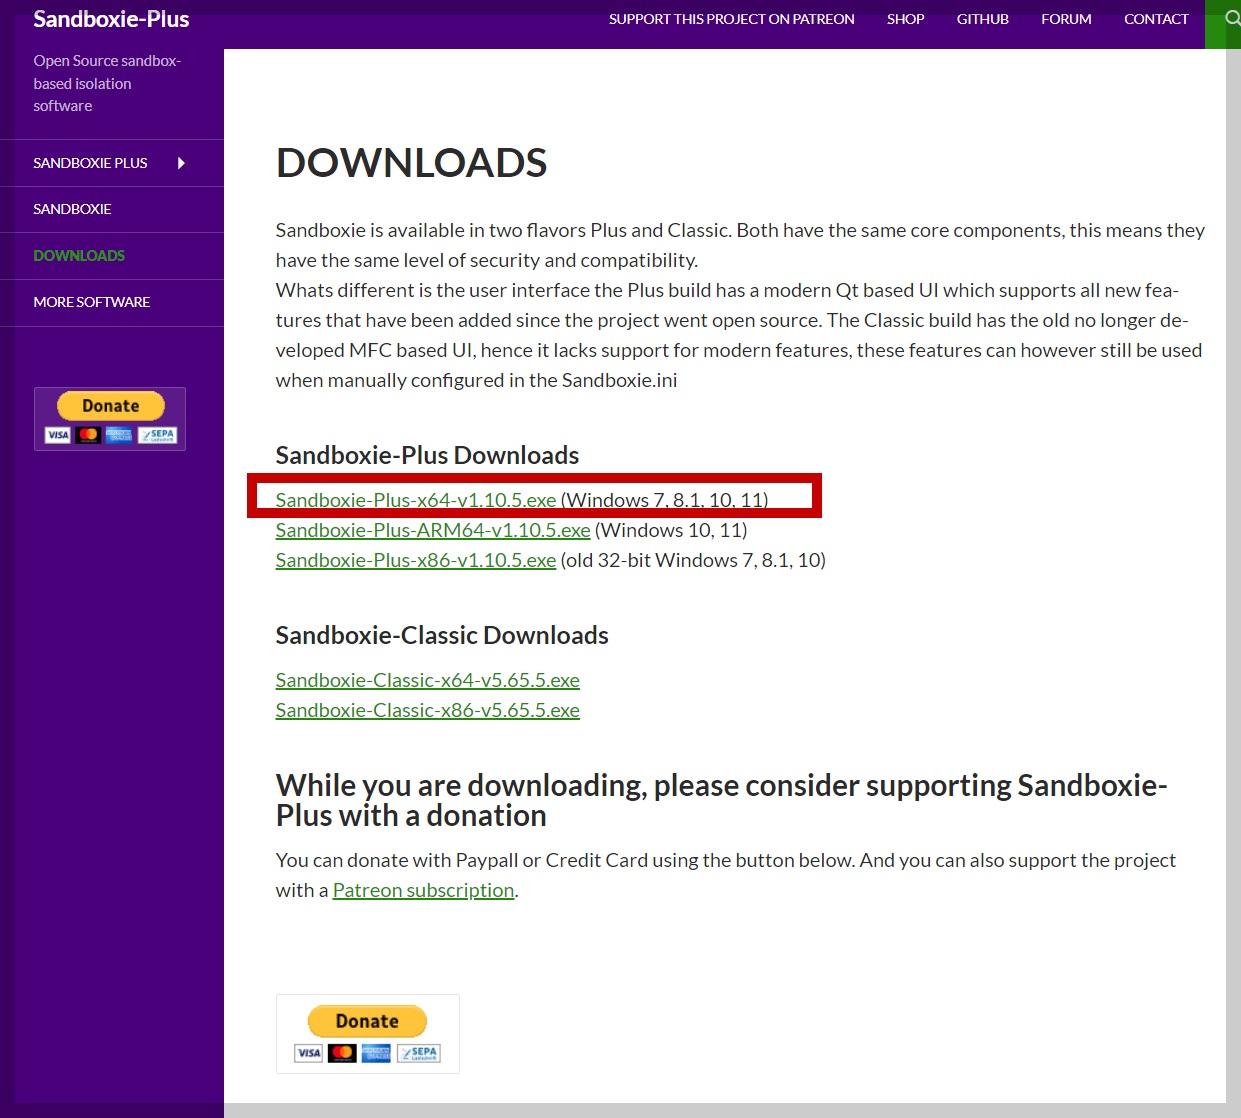Expand the Sandboxie Plus submenu arrow
Viewport: 1241px width, 1118px height.
point(181,163)
